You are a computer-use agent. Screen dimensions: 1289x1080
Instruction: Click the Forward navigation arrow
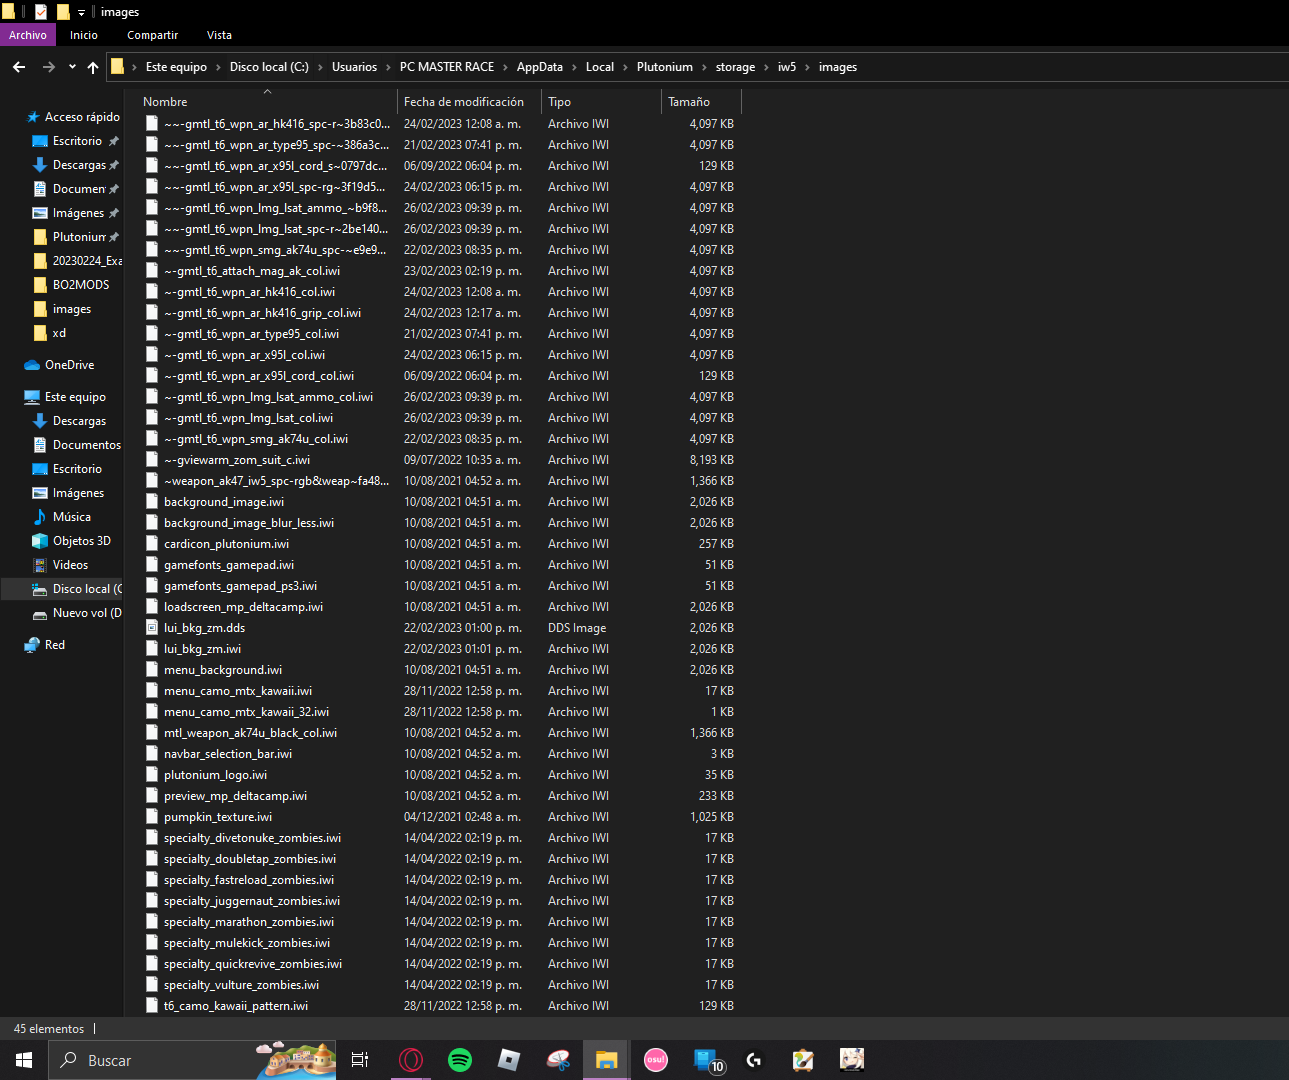click(48, 67)
